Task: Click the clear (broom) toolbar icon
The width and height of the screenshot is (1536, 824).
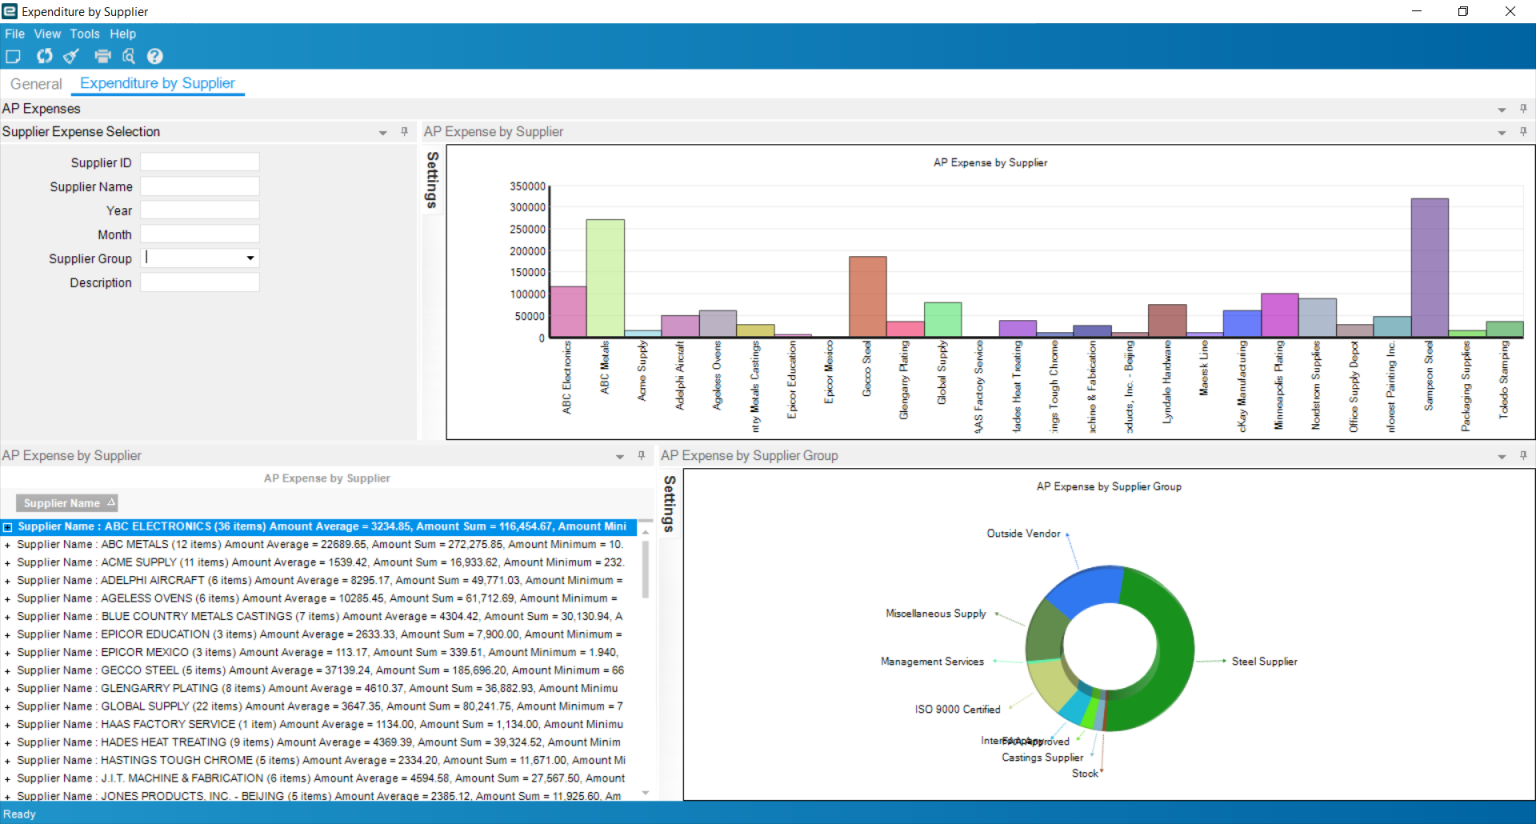Action: point(70,56)
